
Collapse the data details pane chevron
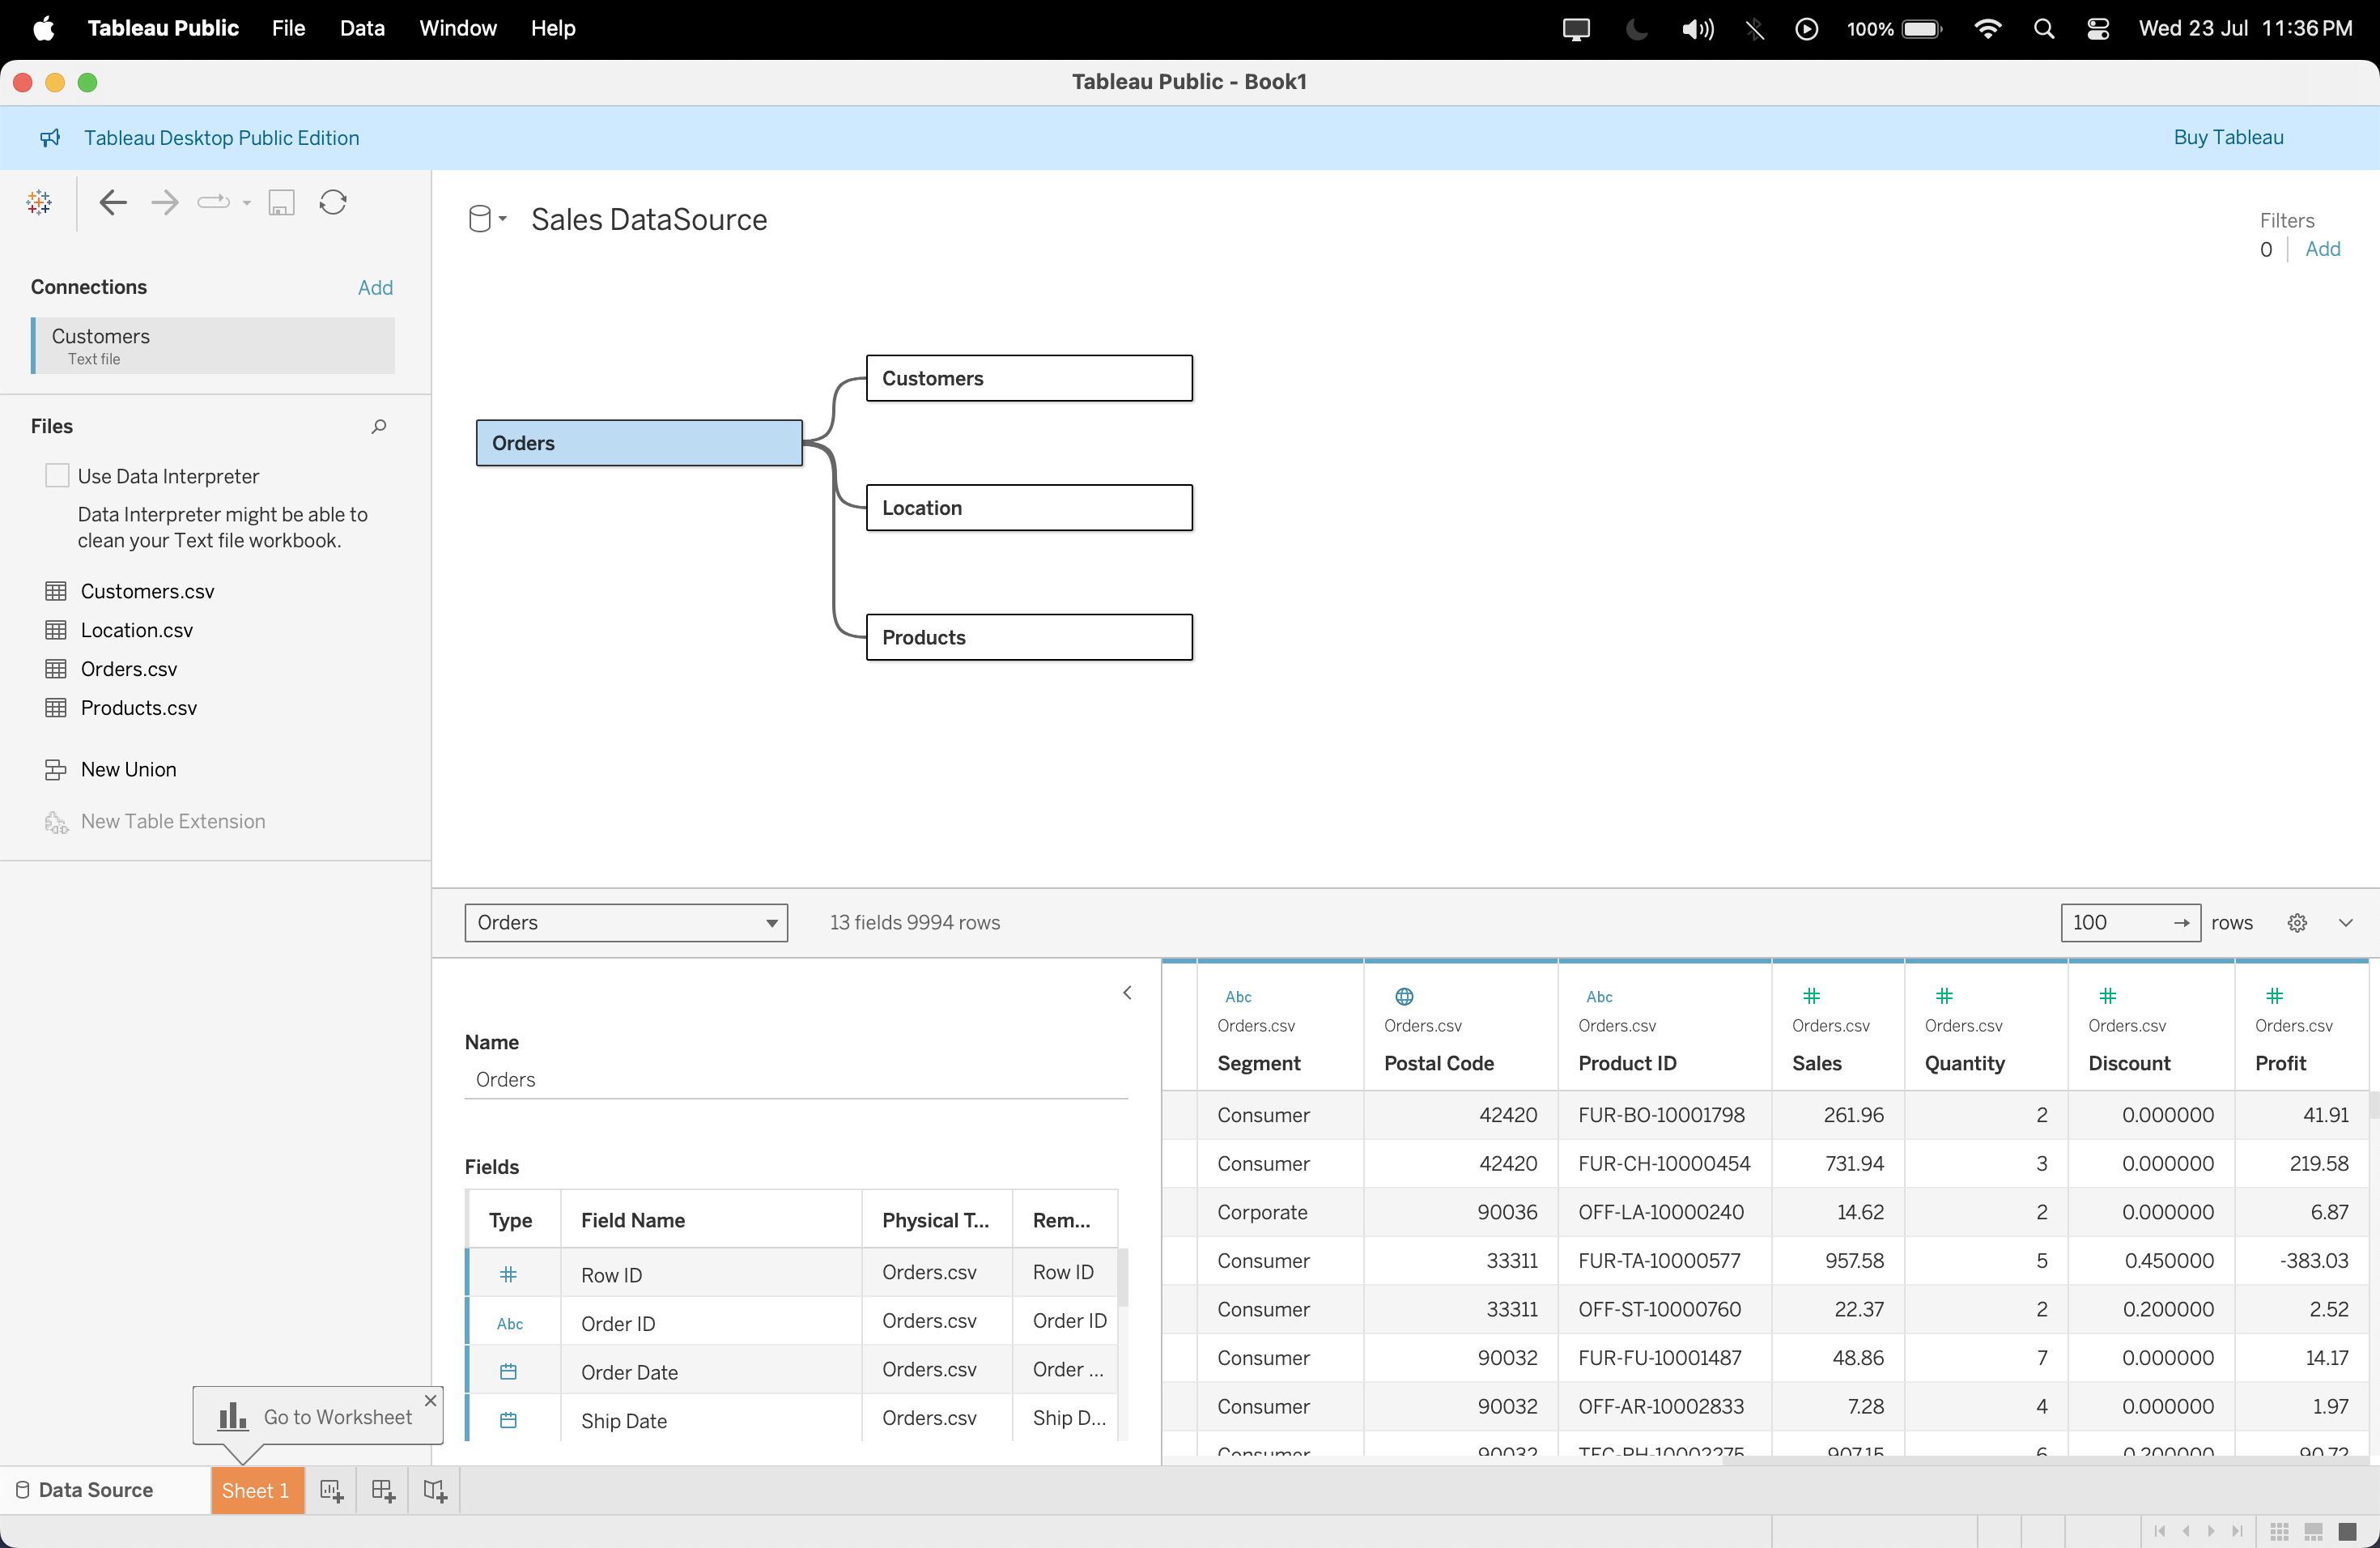click(x=2346, y=923)
